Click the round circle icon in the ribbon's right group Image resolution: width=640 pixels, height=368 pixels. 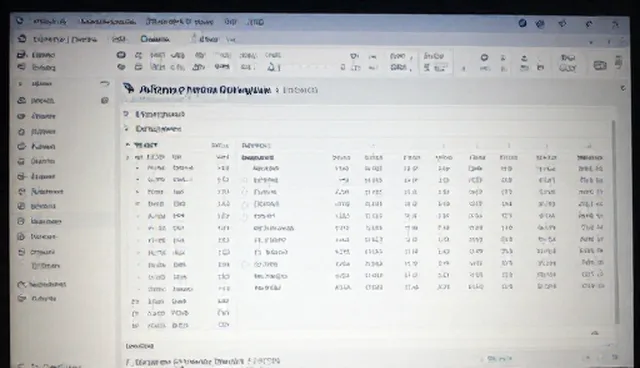484,58
